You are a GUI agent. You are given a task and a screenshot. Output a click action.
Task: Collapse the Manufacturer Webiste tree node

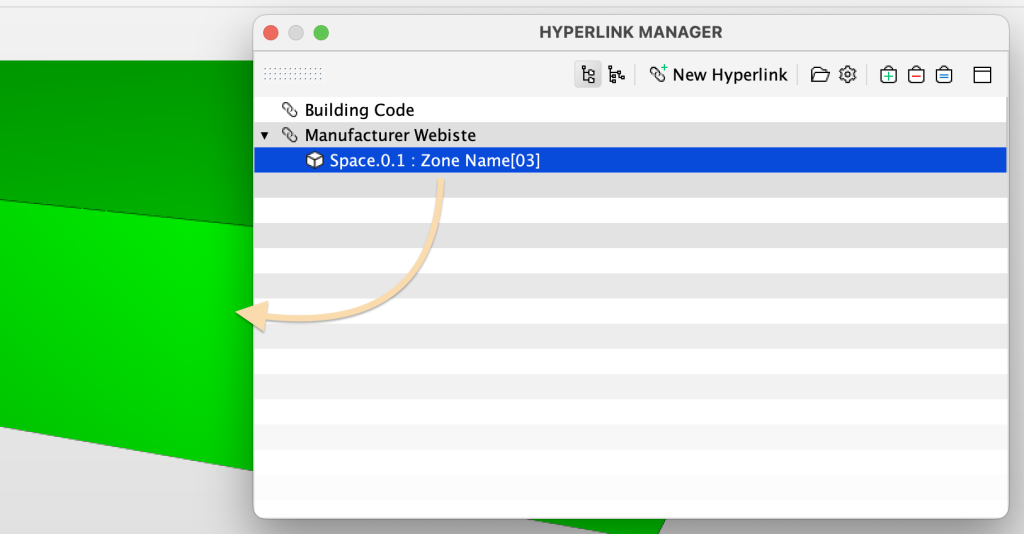(265, 135)
